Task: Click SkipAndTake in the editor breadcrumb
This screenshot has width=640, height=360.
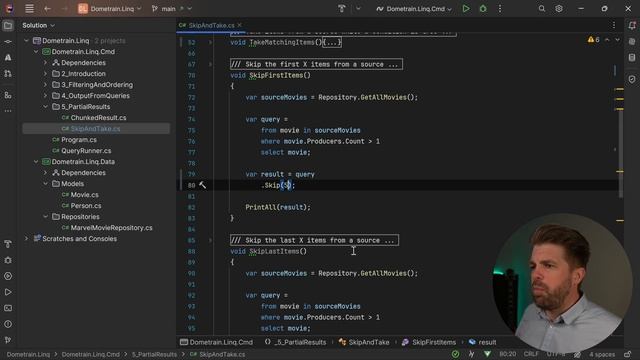Action: click(364, 342)
